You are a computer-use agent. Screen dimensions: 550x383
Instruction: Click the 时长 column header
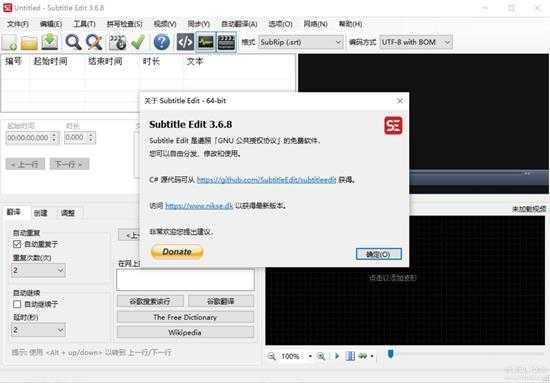coord(151,61)
